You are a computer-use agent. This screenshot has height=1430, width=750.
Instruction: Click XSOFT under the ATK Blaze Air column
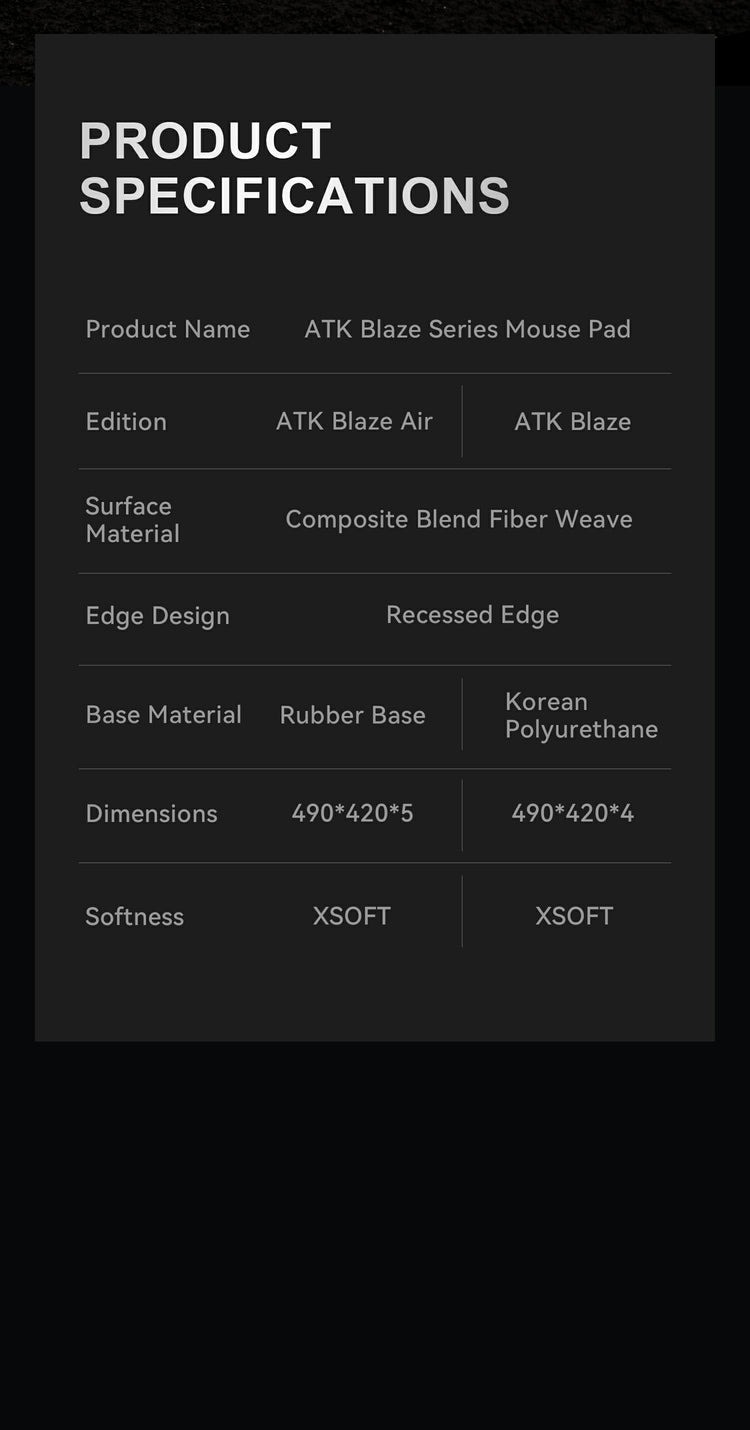point(351,915)
